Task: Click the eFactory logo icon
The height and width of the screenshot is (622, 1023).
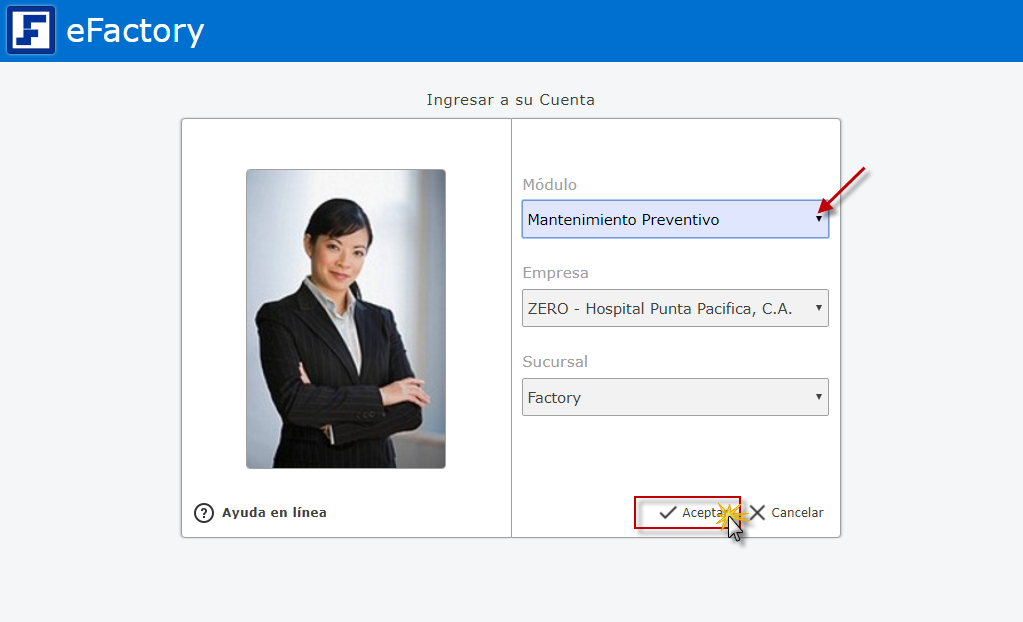Action: pyautogui.click(x=31, y=30)
